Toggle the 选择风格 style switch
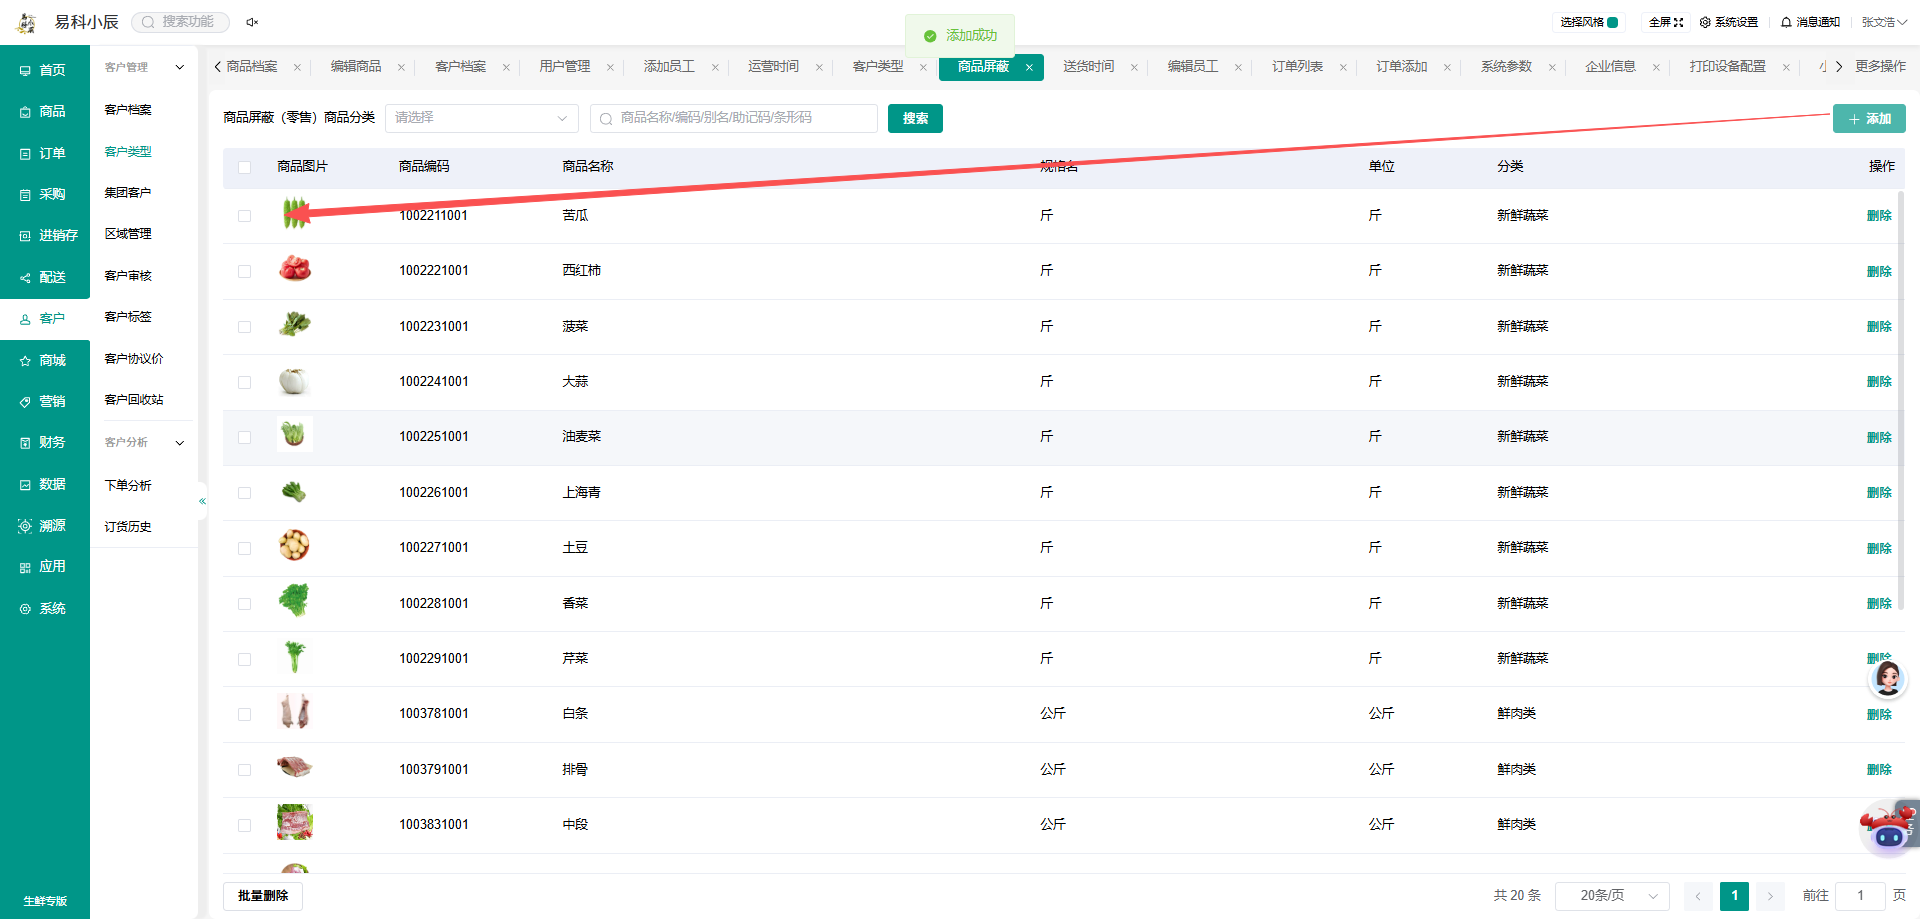 click(1612, 22)
